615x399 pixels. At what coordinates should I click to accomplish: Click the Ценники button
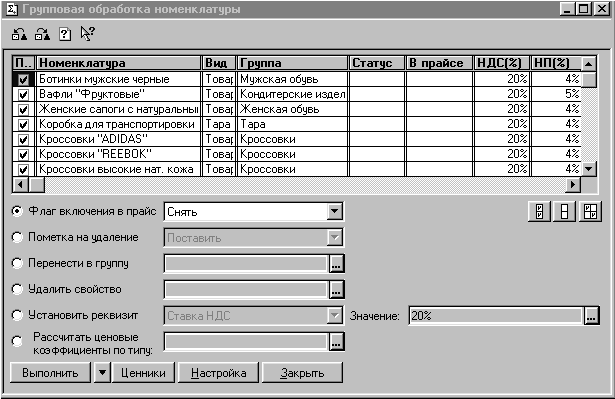143,372
